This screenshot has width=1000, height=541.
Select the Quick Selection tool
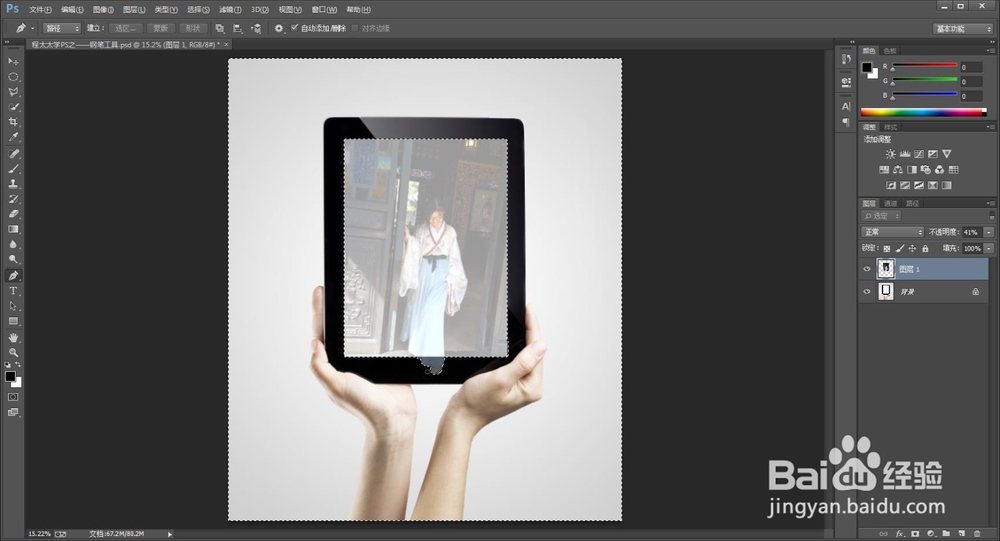[13, 107]
